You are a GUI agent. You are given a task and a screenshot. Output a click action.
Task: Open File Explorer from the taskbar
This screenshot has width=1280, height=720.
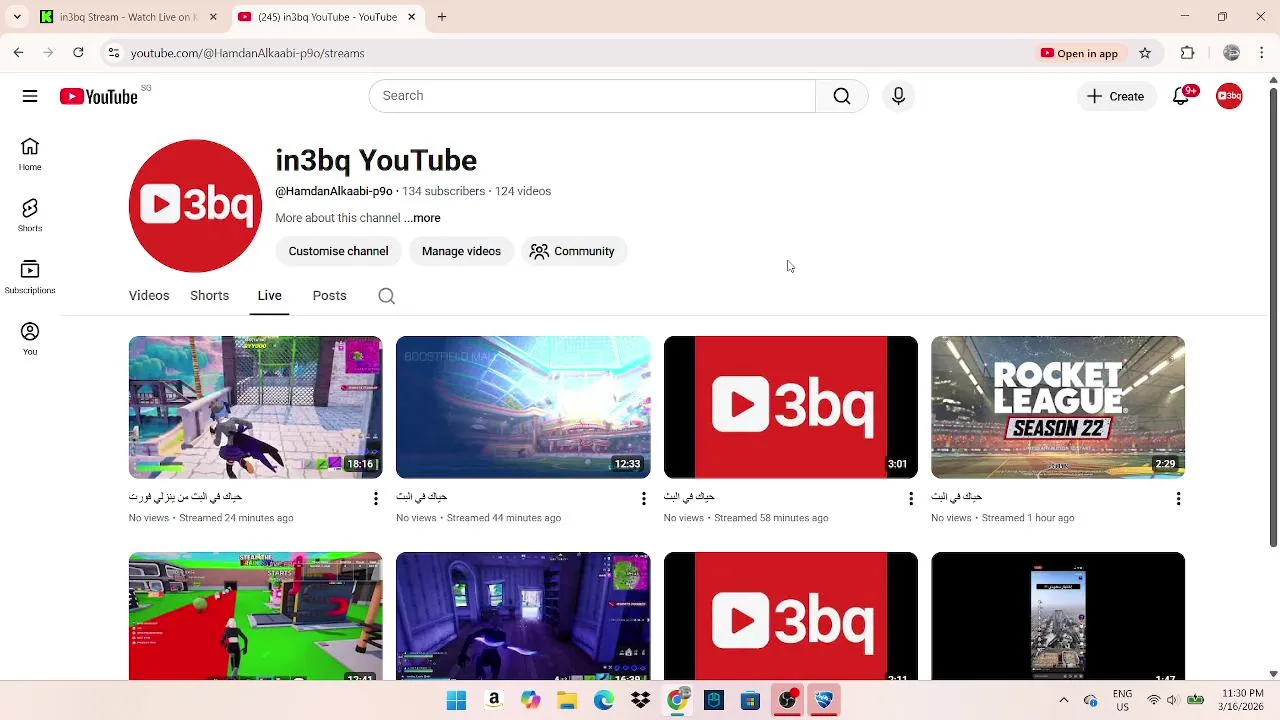point(567,700)
